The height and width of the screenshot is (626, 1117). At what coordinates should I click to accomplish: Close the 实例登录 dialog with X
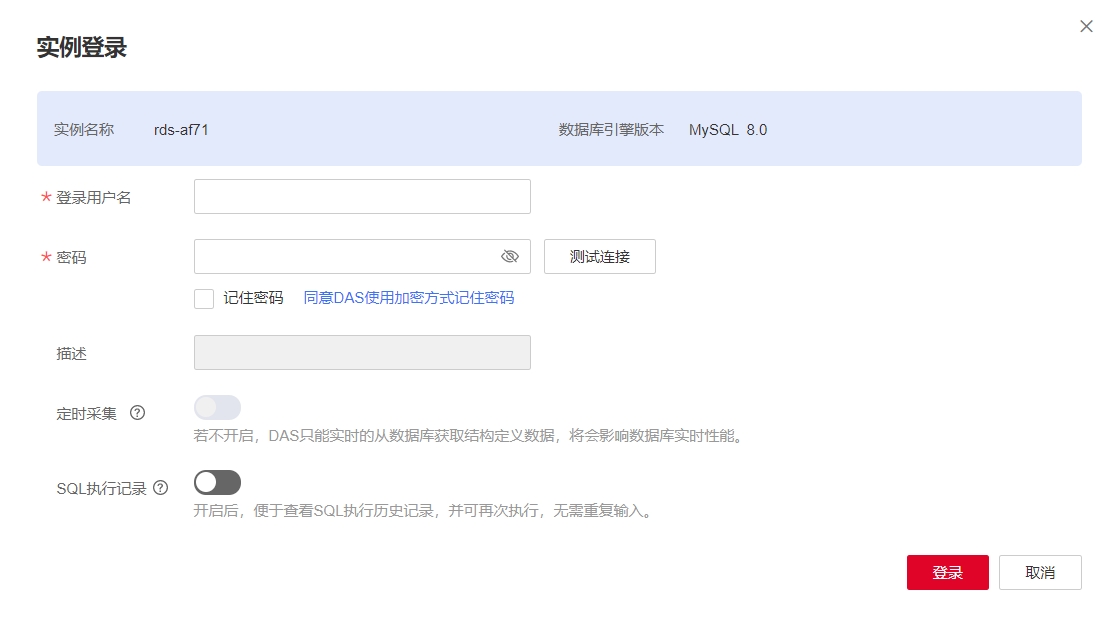(x=1086, y=27)
